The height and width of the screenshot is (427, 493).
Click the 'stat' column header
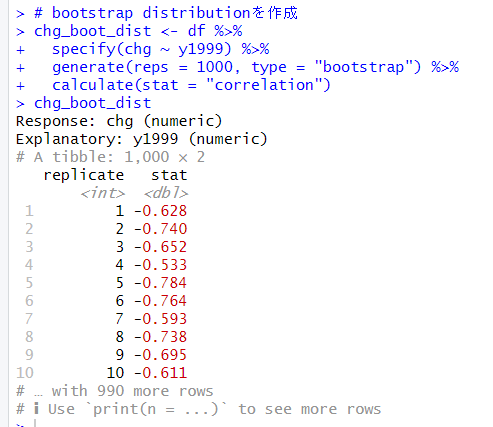pos(169,175)
